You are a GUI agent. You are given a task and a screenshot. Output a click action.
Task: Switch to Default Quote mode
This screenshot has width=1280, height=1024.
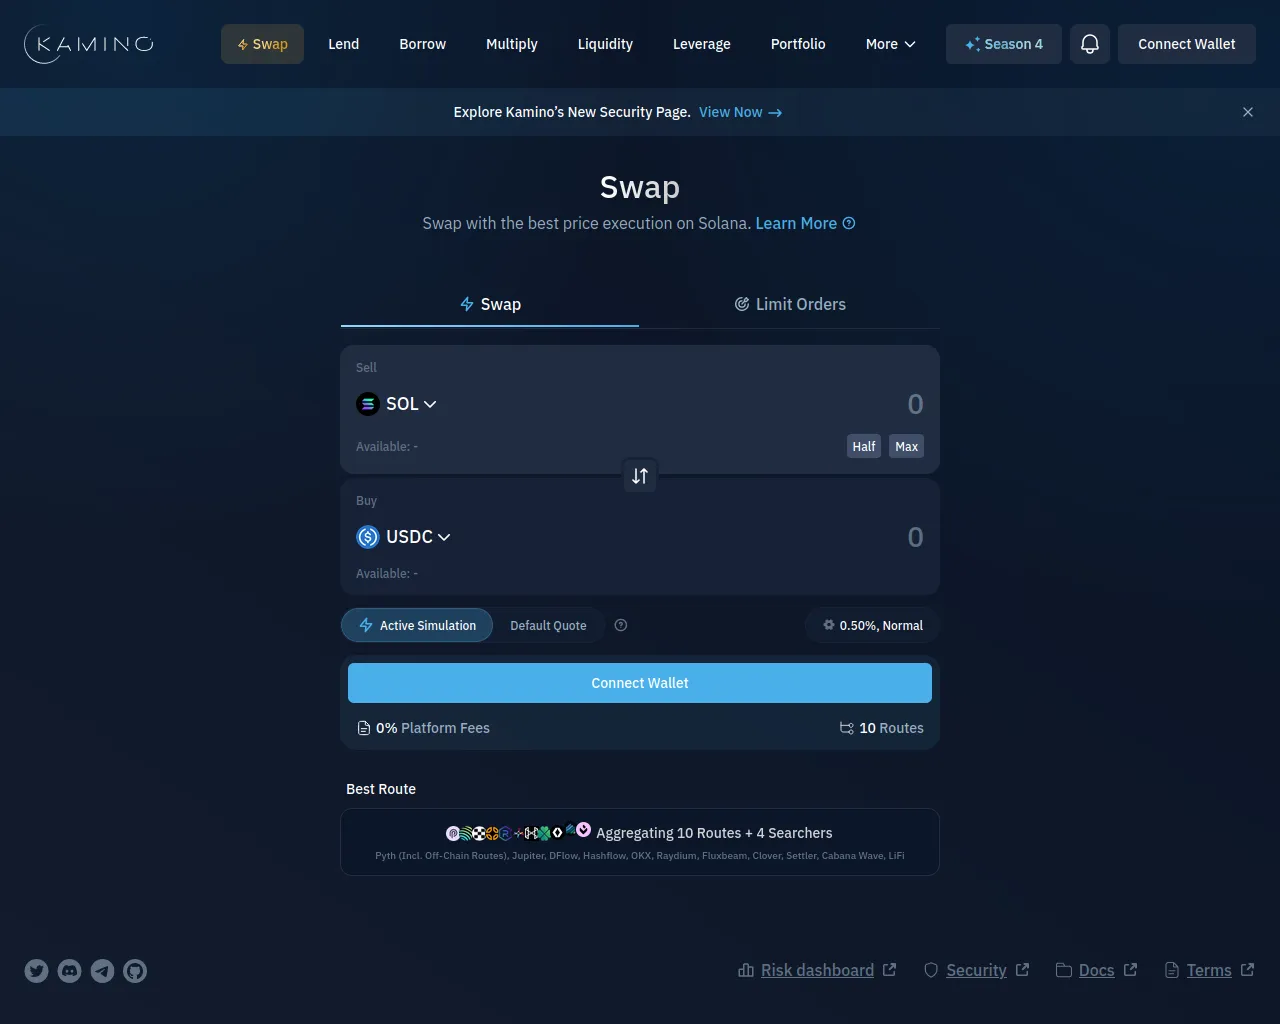click(x=548, y=625)
